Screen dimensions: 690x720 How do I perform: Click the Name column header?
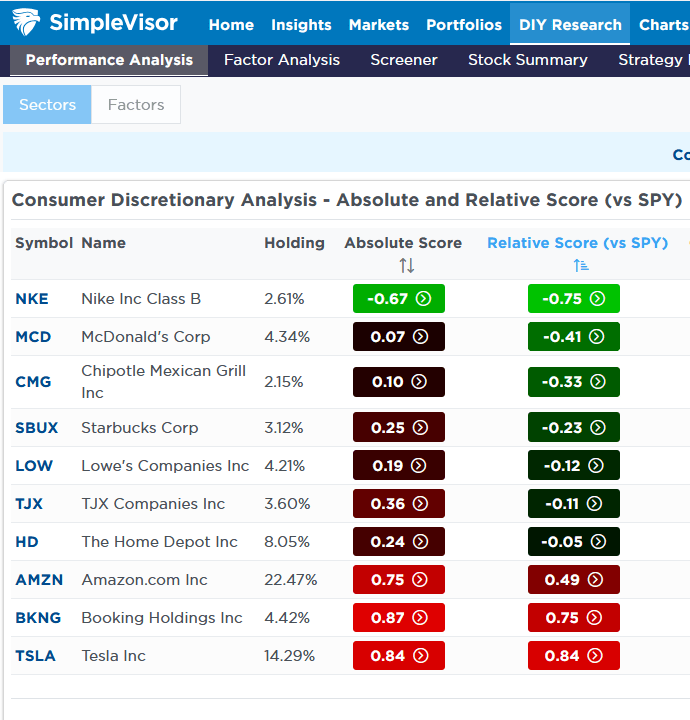point(103,243)
